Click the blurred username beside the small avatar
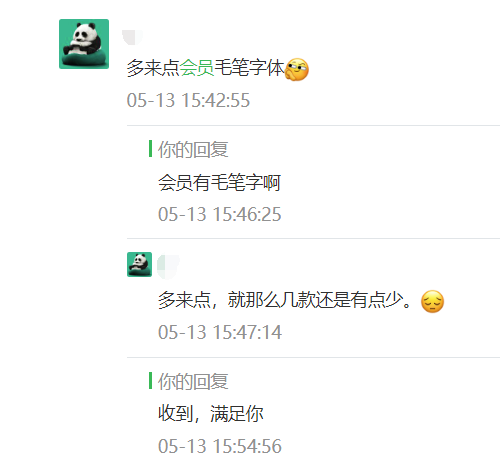Image resolution: width=500 pixels, height=469 pixels. (168, 267)
